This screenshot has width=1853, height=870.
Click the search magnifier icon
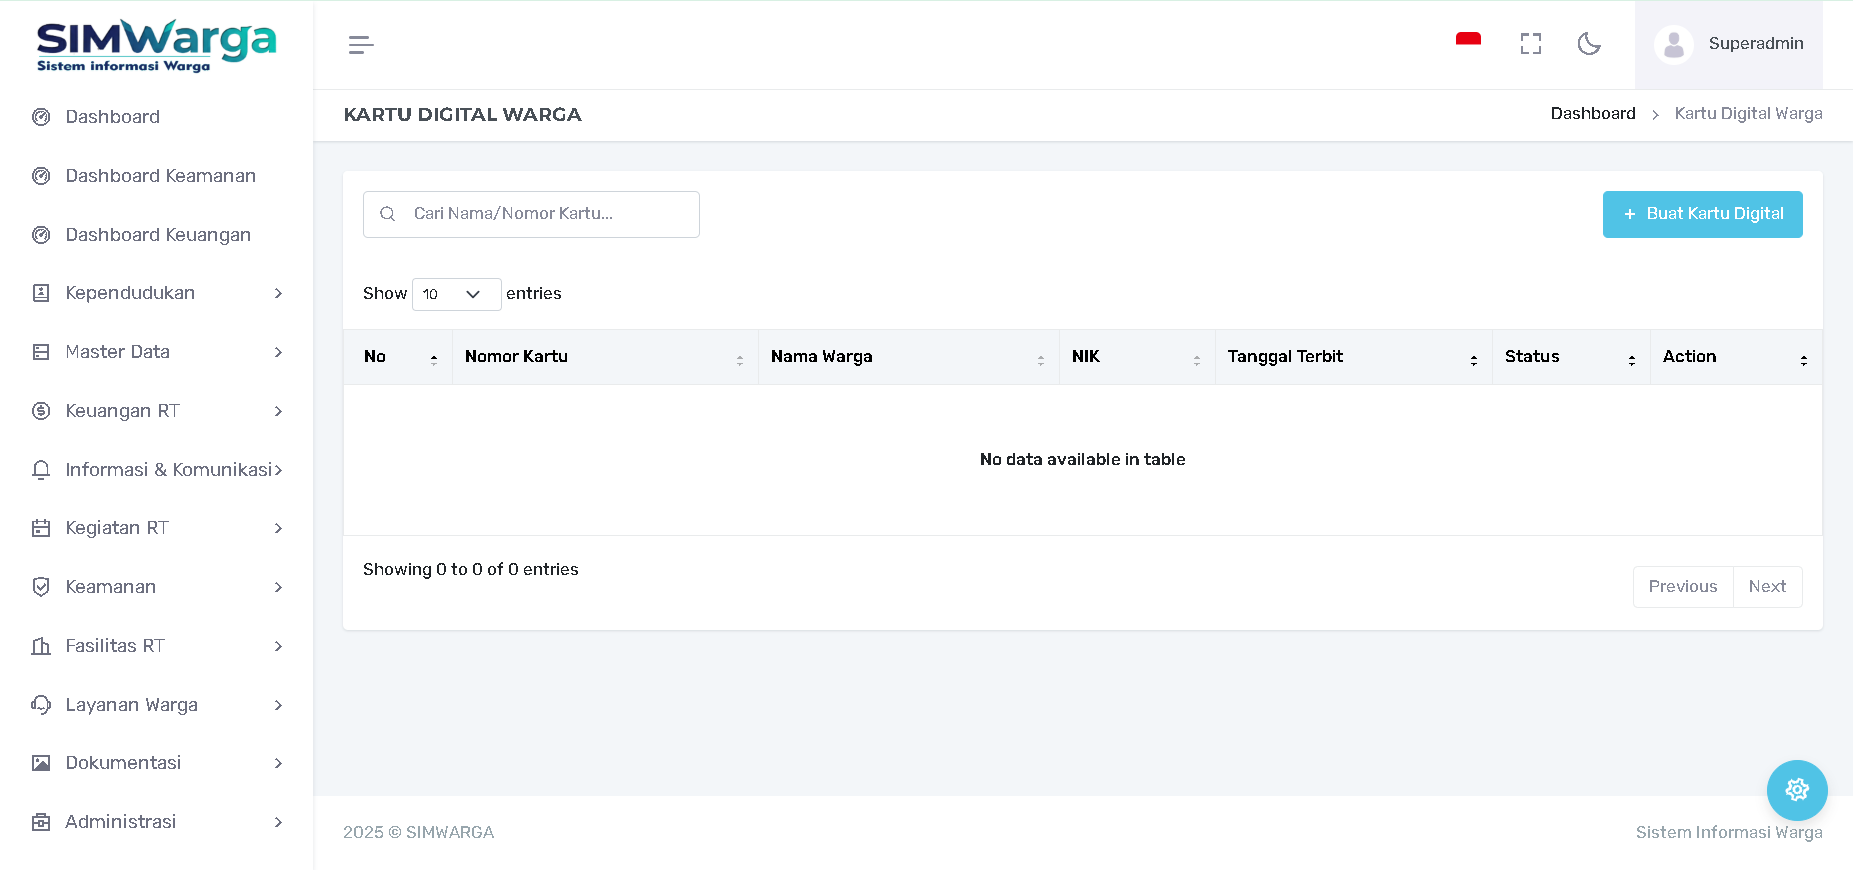(x=388, y=214)
